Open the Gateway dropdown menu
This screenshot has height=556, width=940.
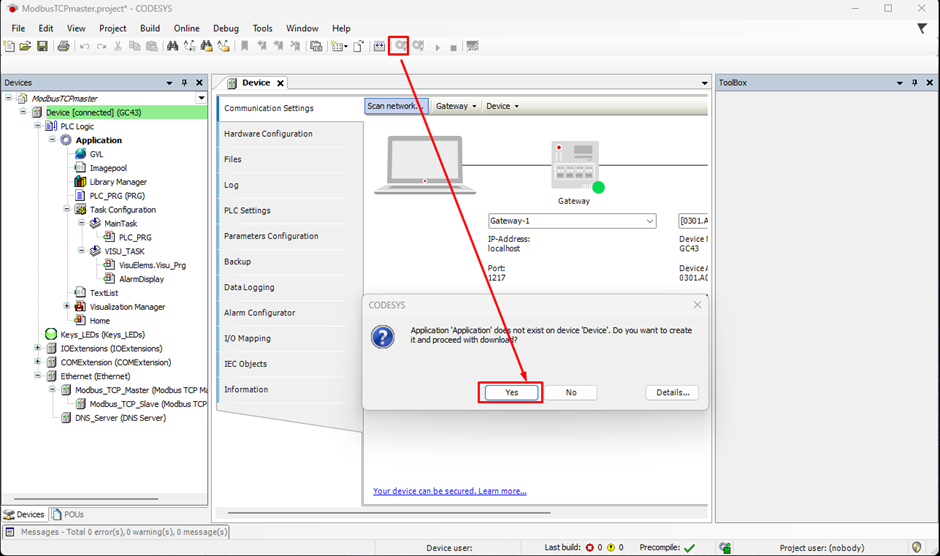click(456, 106)
